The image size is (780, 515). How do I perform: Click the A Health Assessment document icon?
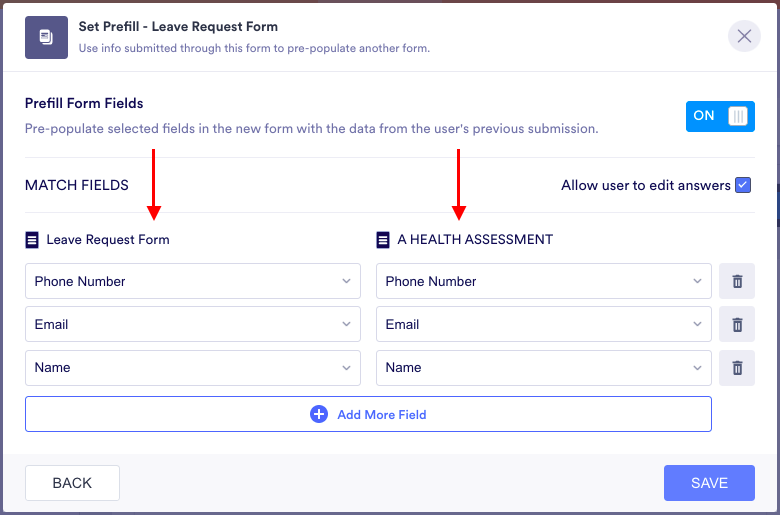coord(383,240)
